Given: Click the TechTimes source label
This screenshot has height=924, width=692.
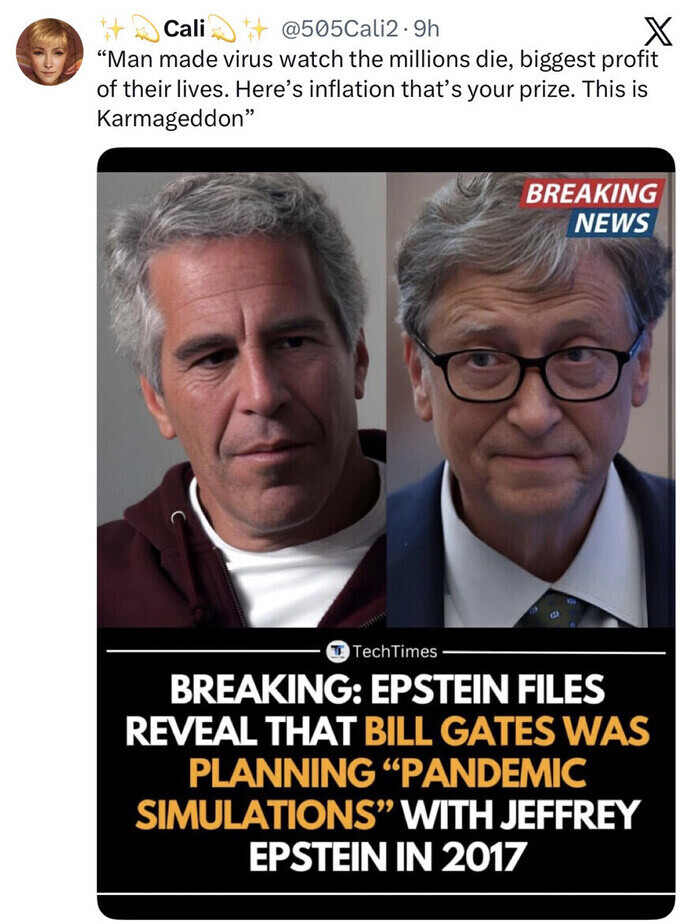Looking at the screenshot, I should [394, 651].
